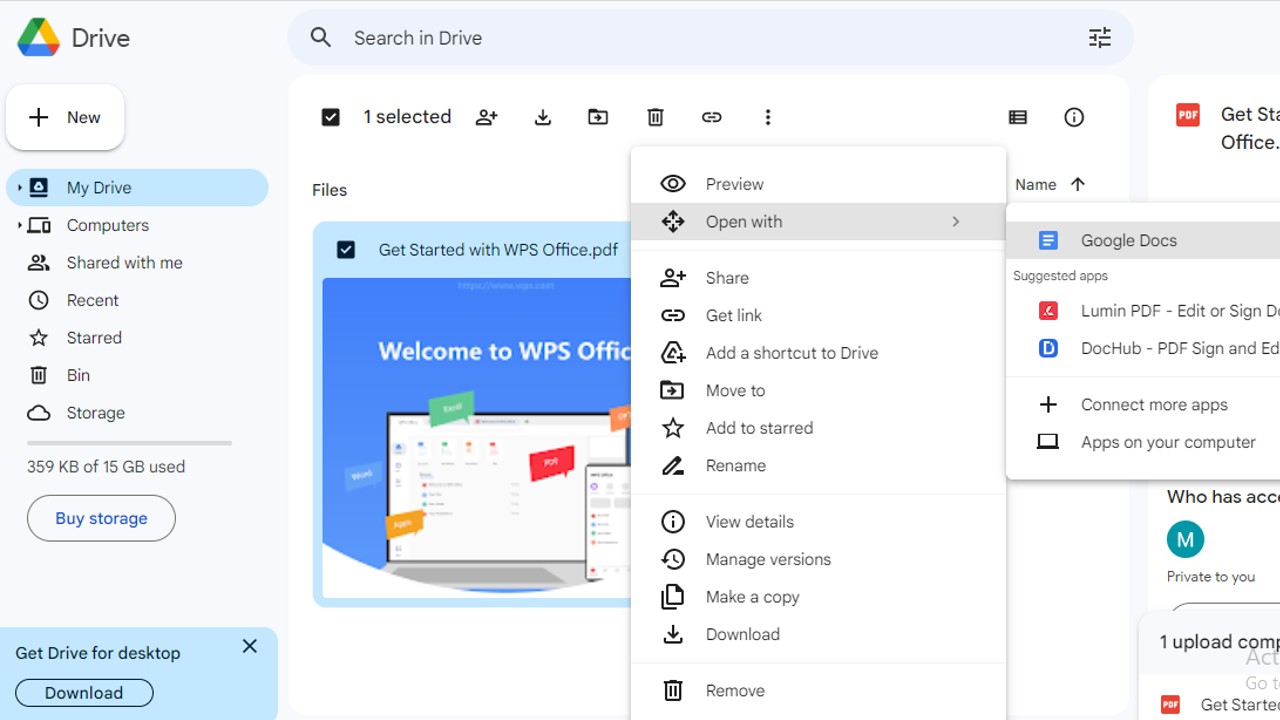Screen dimensions: 1280x720
Task: Click the plus icon beside Connect more apps
Action: click(x=1048, y=405)
